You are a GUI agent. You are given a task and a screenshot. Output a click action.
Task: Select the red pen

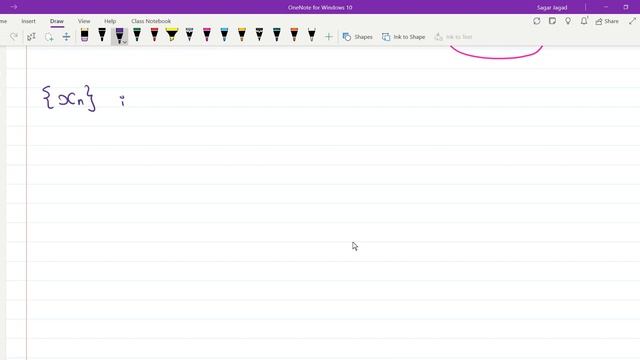click(154, 35)
